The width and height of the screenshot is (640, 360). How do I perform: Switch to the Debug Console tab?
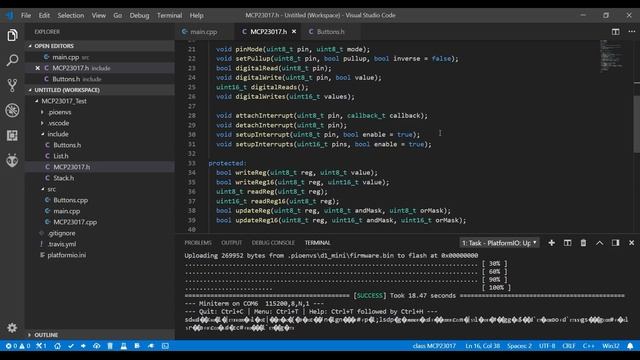point(273,243)
